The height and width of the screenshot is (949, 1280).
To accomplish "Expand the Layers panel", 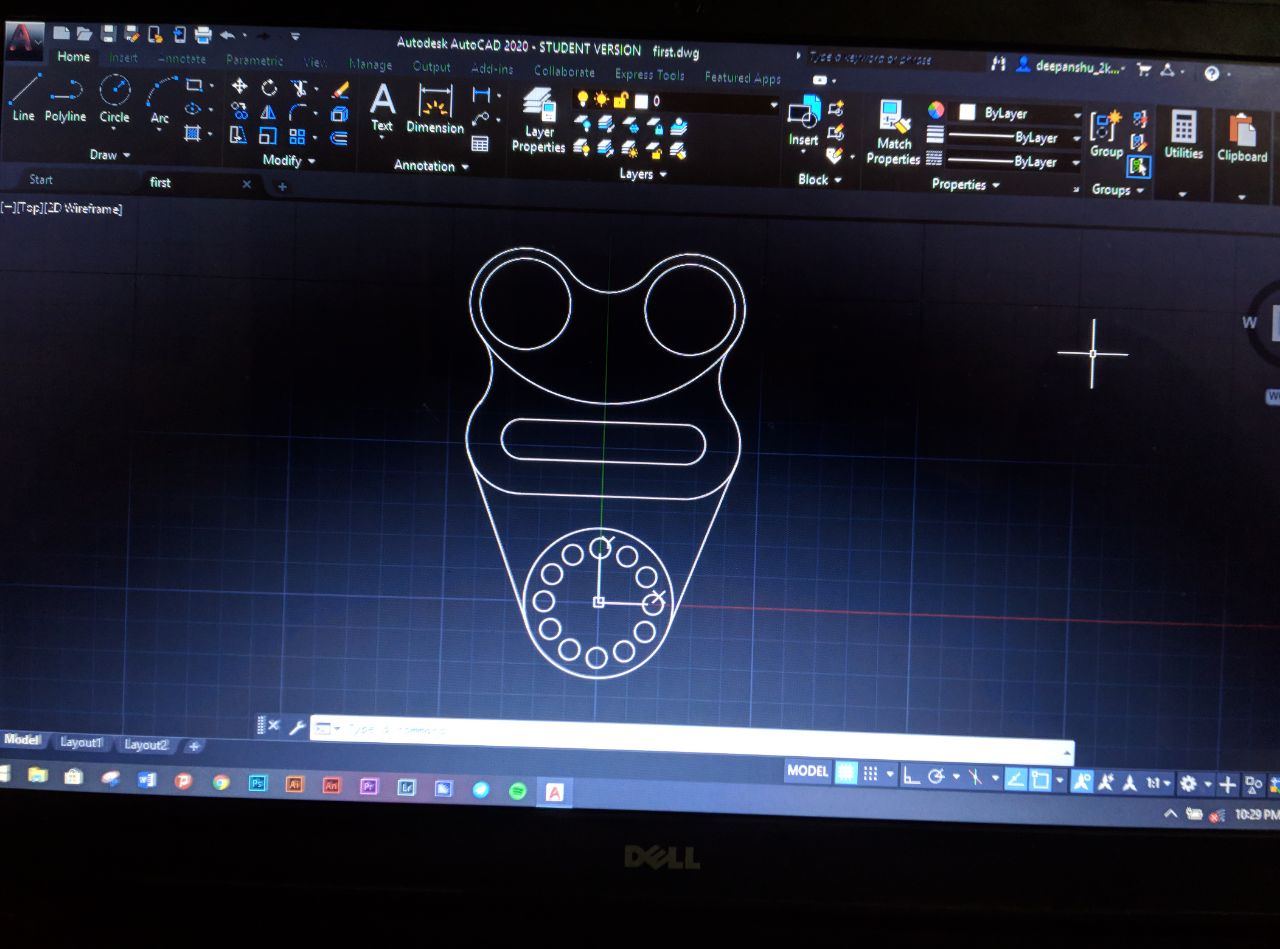I will pyautogui.click(x=643, y=174).
